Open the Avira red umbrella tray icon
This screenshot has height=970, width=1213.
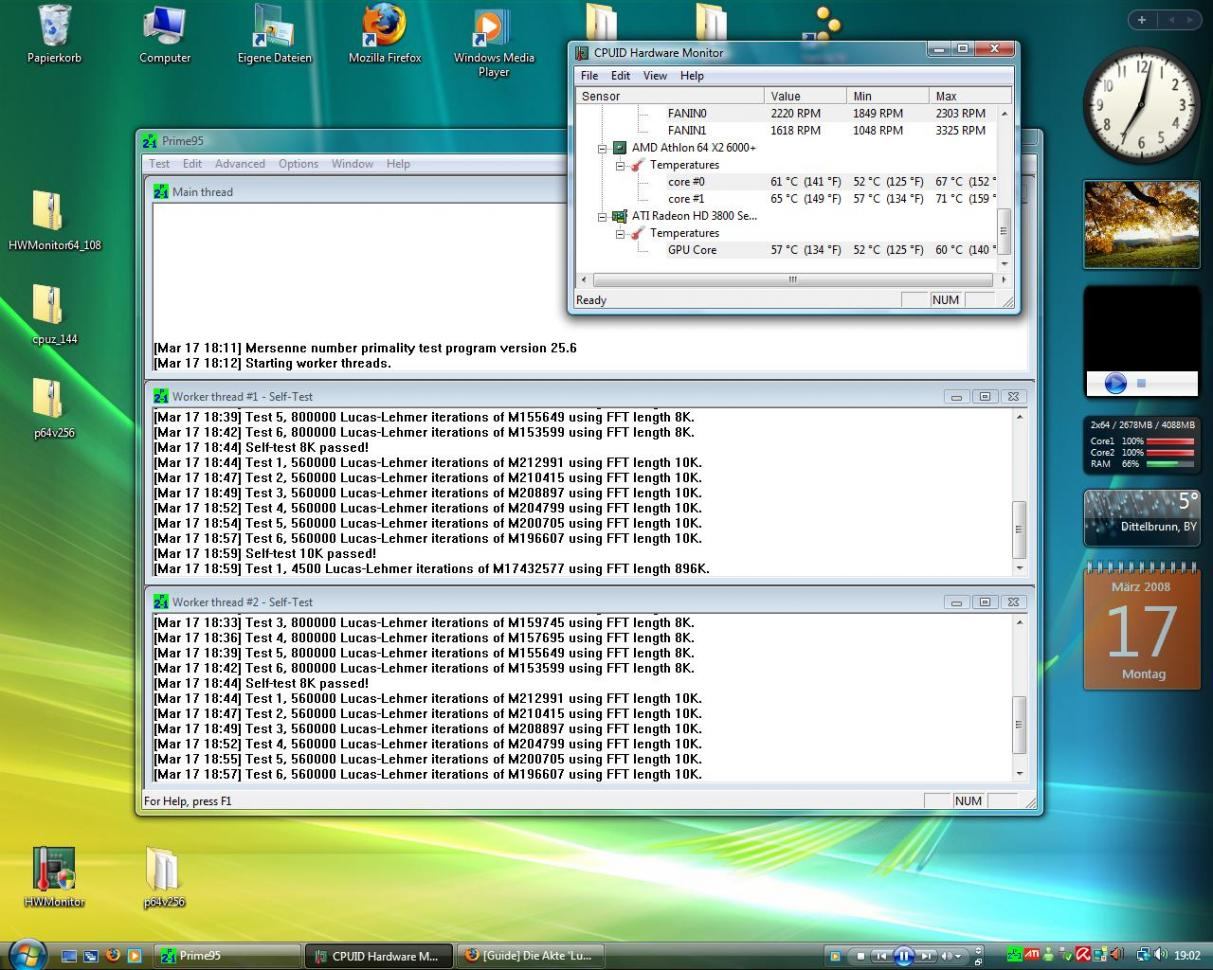(x=1084, y=956)
